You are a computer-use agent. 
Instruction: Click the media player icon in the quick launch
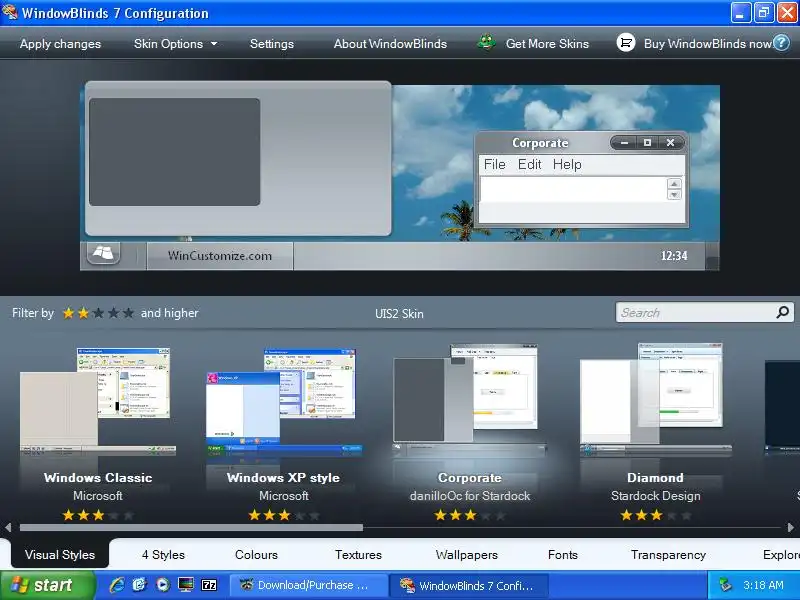pyautogui.click(x=163, y=585)
